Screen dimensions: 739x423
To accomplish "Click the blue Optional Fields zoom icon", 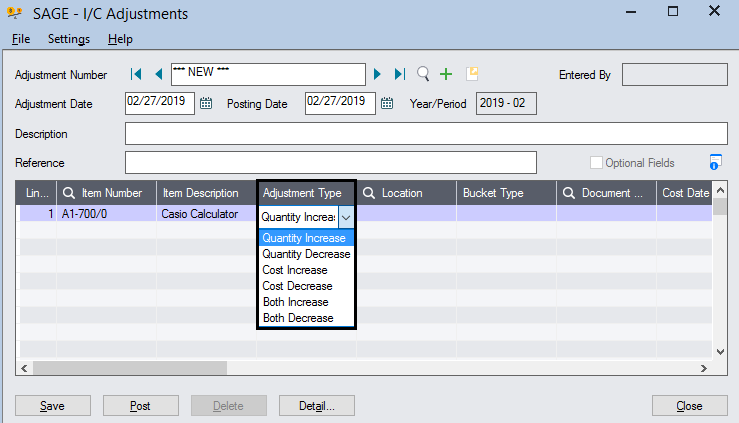I will [715, 162].
